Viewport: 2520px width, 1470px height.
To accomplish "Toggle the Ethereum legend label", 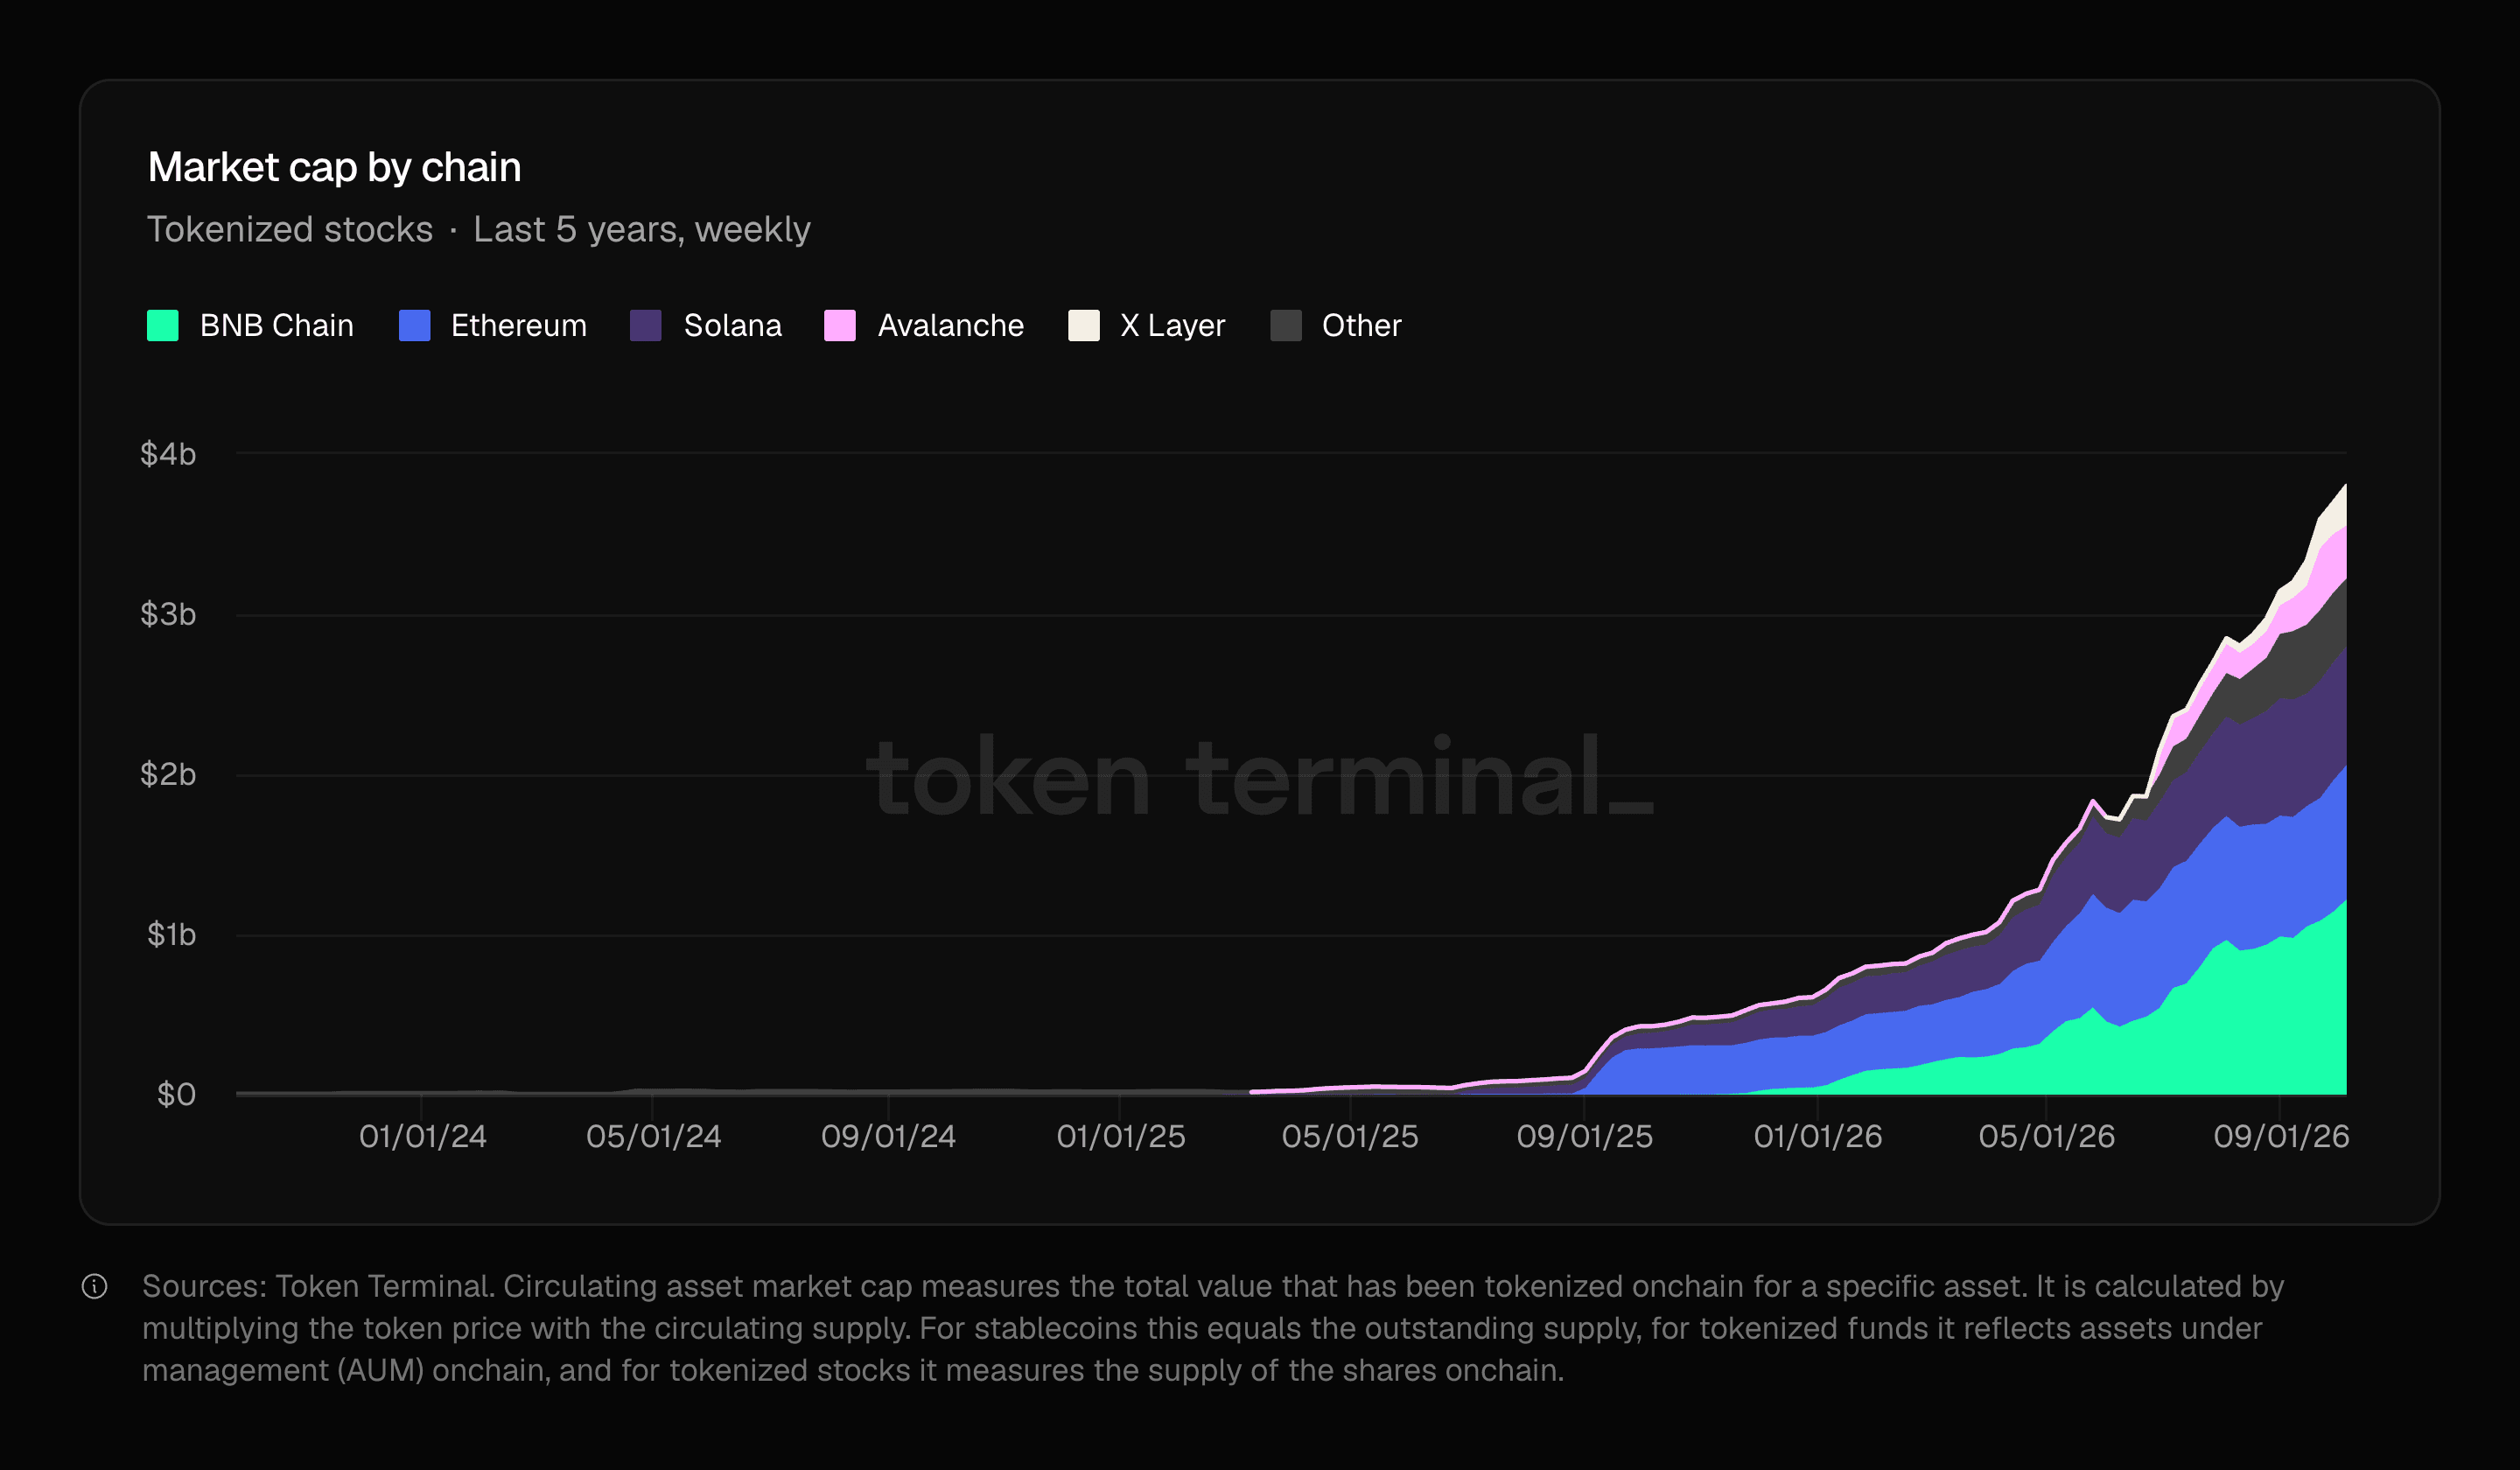I will [519, 326].
